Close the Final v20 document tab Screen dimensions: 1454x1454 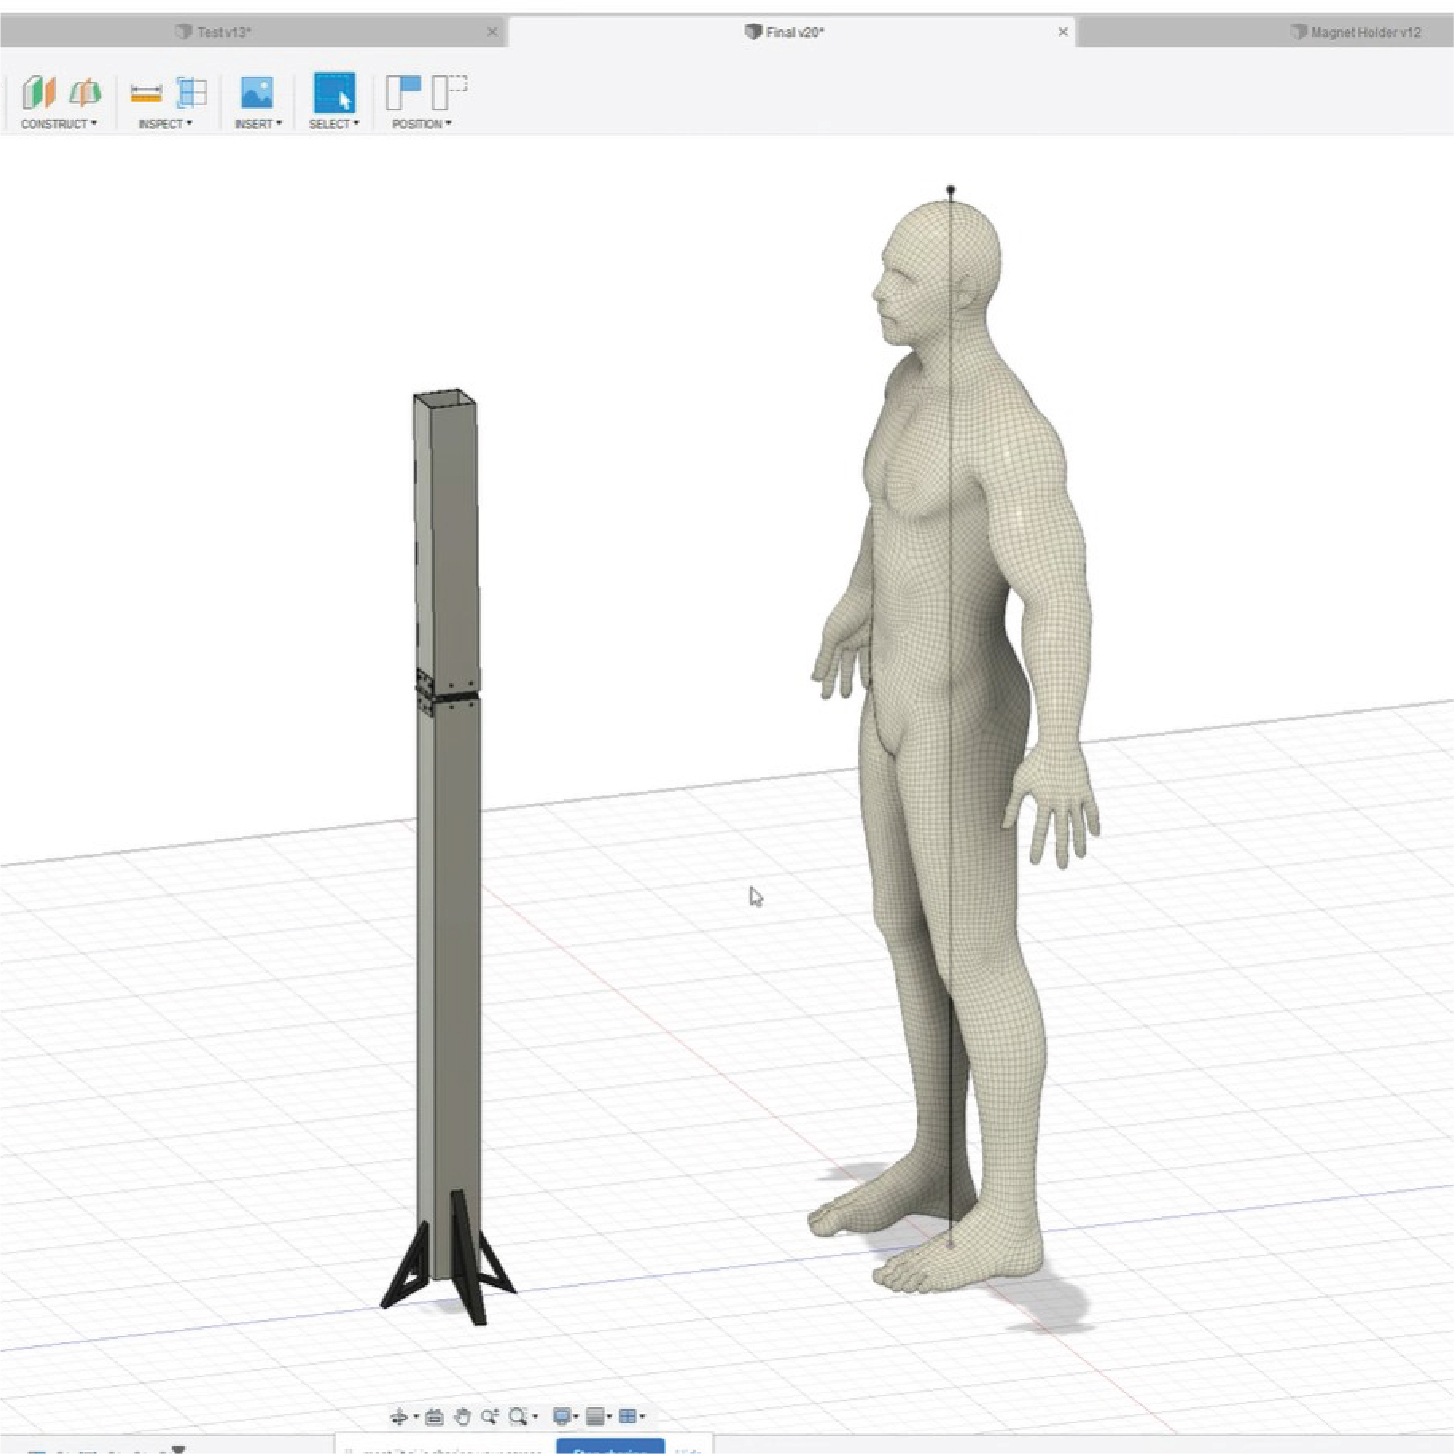pos(1063,32)
